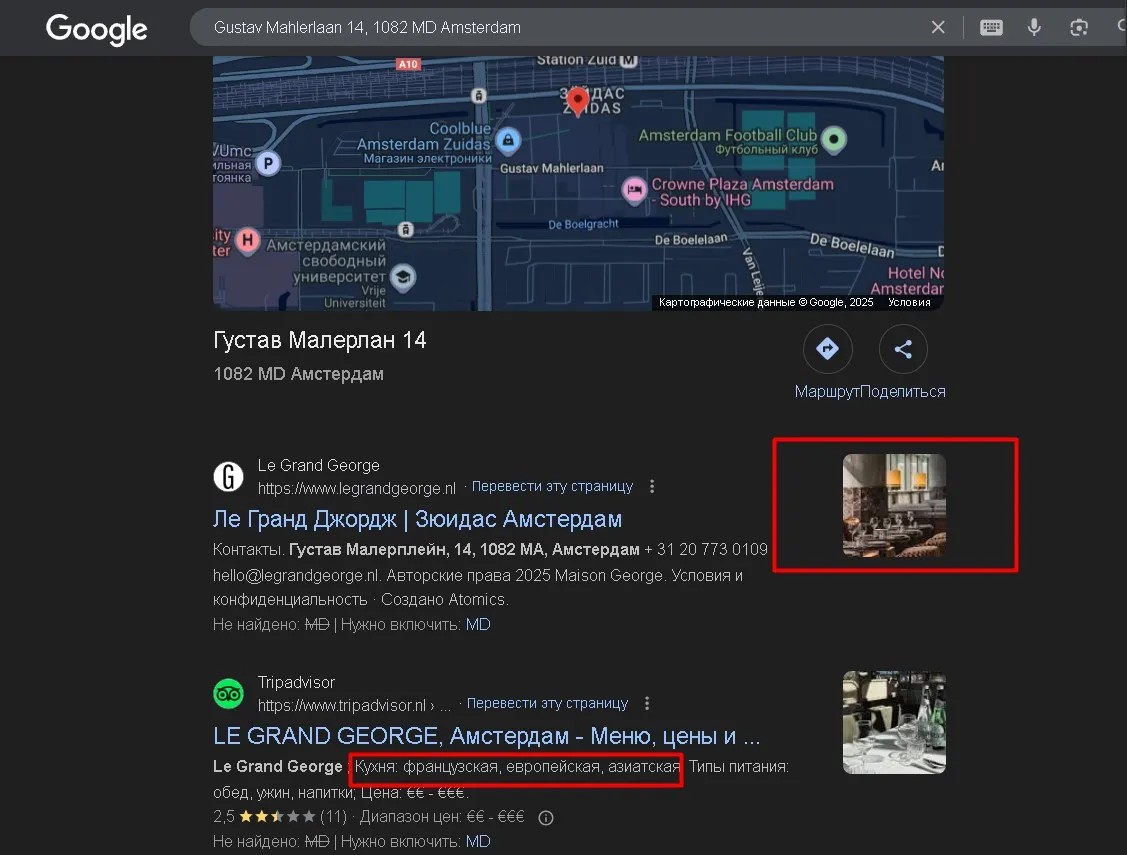
Task: Open Le Grand George restaurant thumbnail image
Action: [x=894, y=505]
